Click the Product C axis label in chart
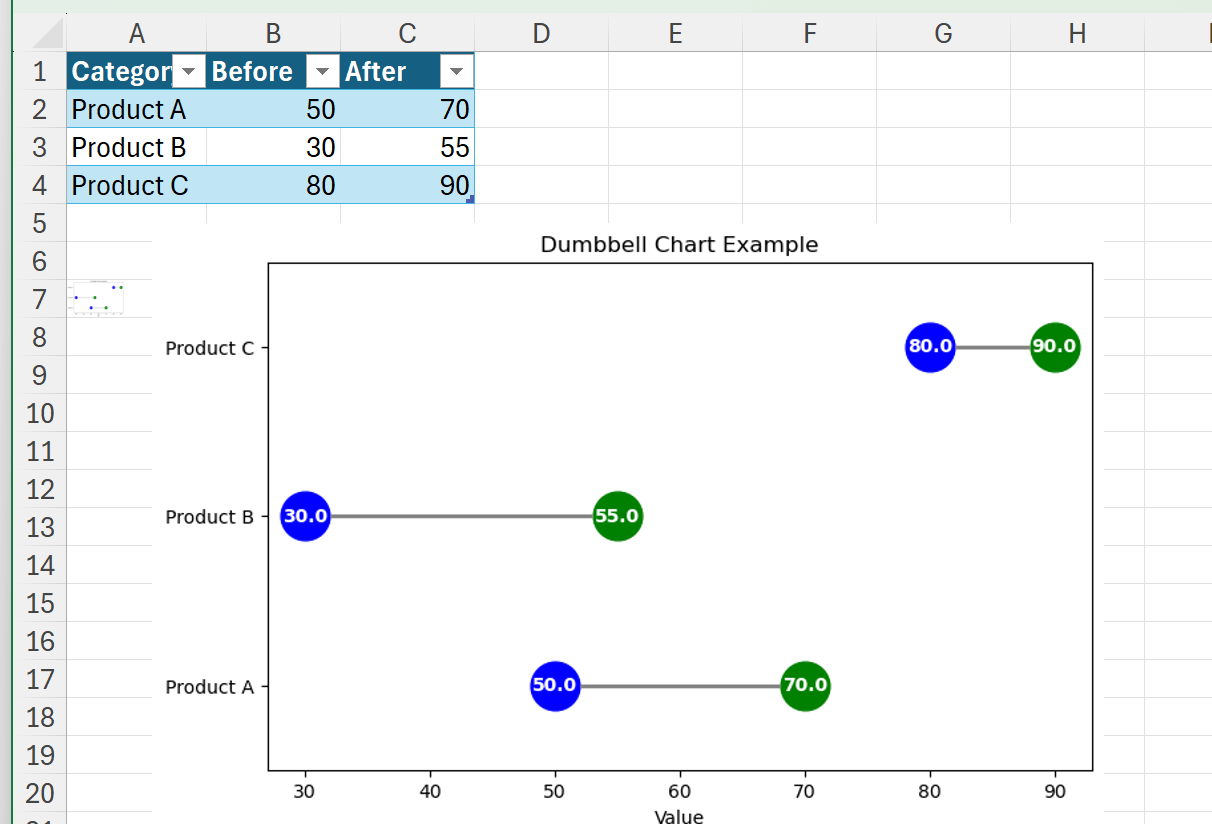Viewport: 1212px width, 824px height. coord(209,348)
